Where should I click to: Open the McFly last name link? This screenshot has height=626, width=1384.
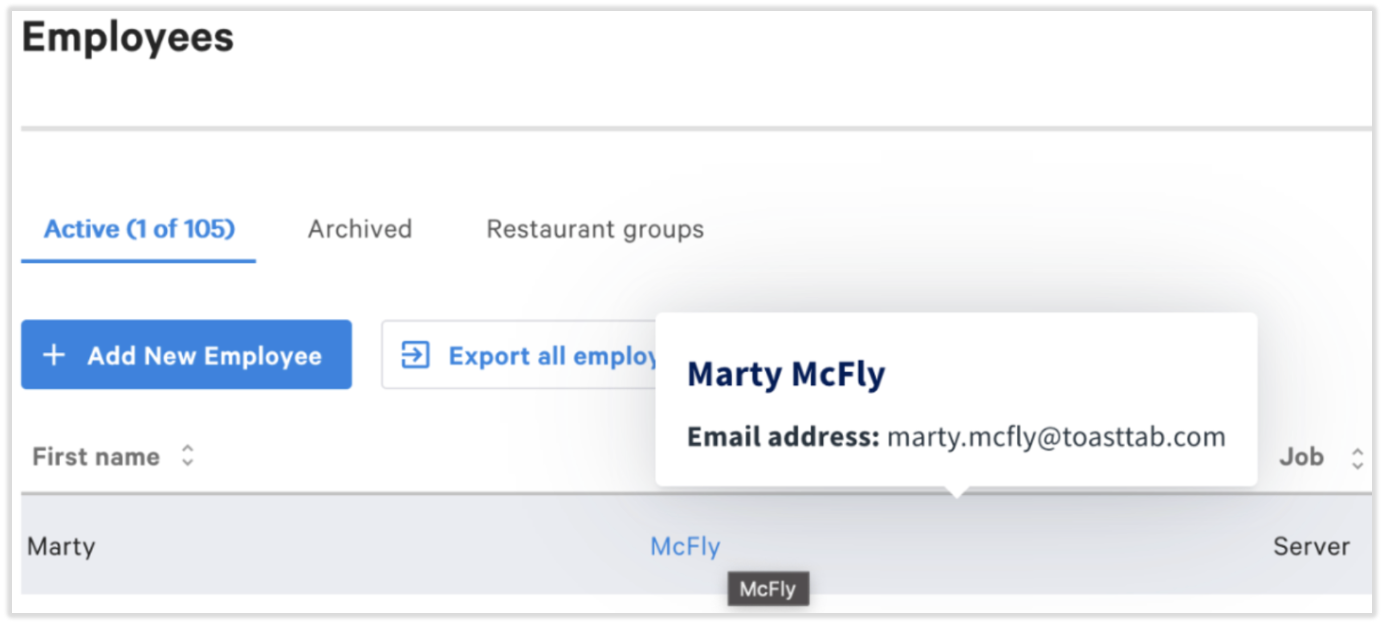point(685,547)
